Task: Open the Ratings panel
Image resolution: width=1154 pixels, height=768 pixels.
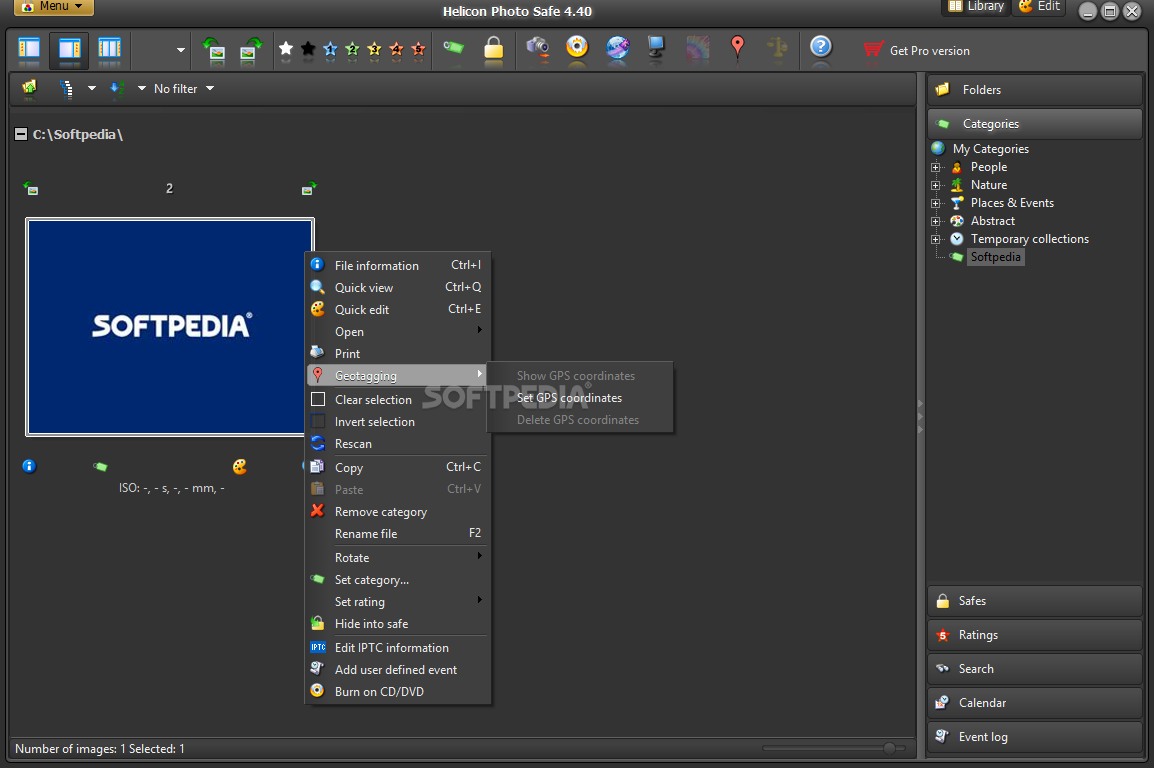Action: tap(1034, 635)
